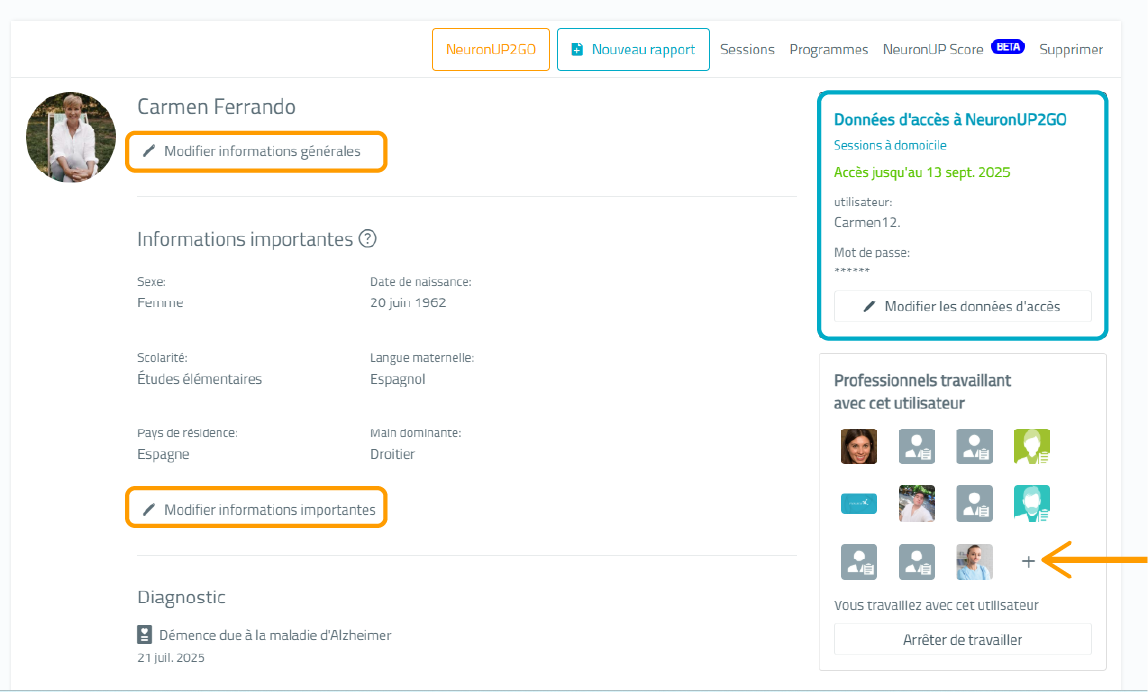This screenshot has height=692, width=1148.
Task: Click the Diagnostic document icon
Action: 144,635
